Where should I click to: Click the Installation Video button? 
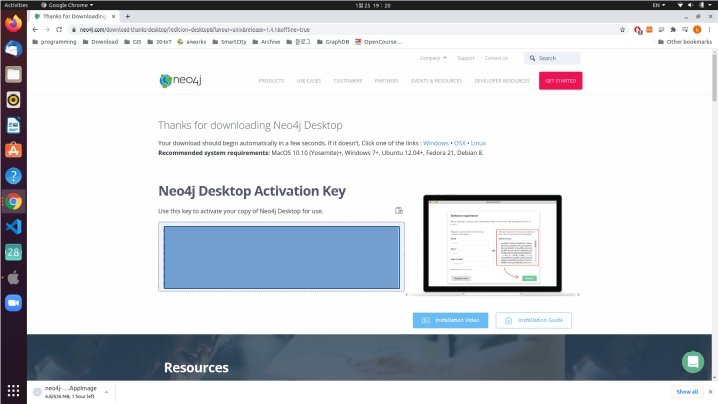tap(450, 320)
